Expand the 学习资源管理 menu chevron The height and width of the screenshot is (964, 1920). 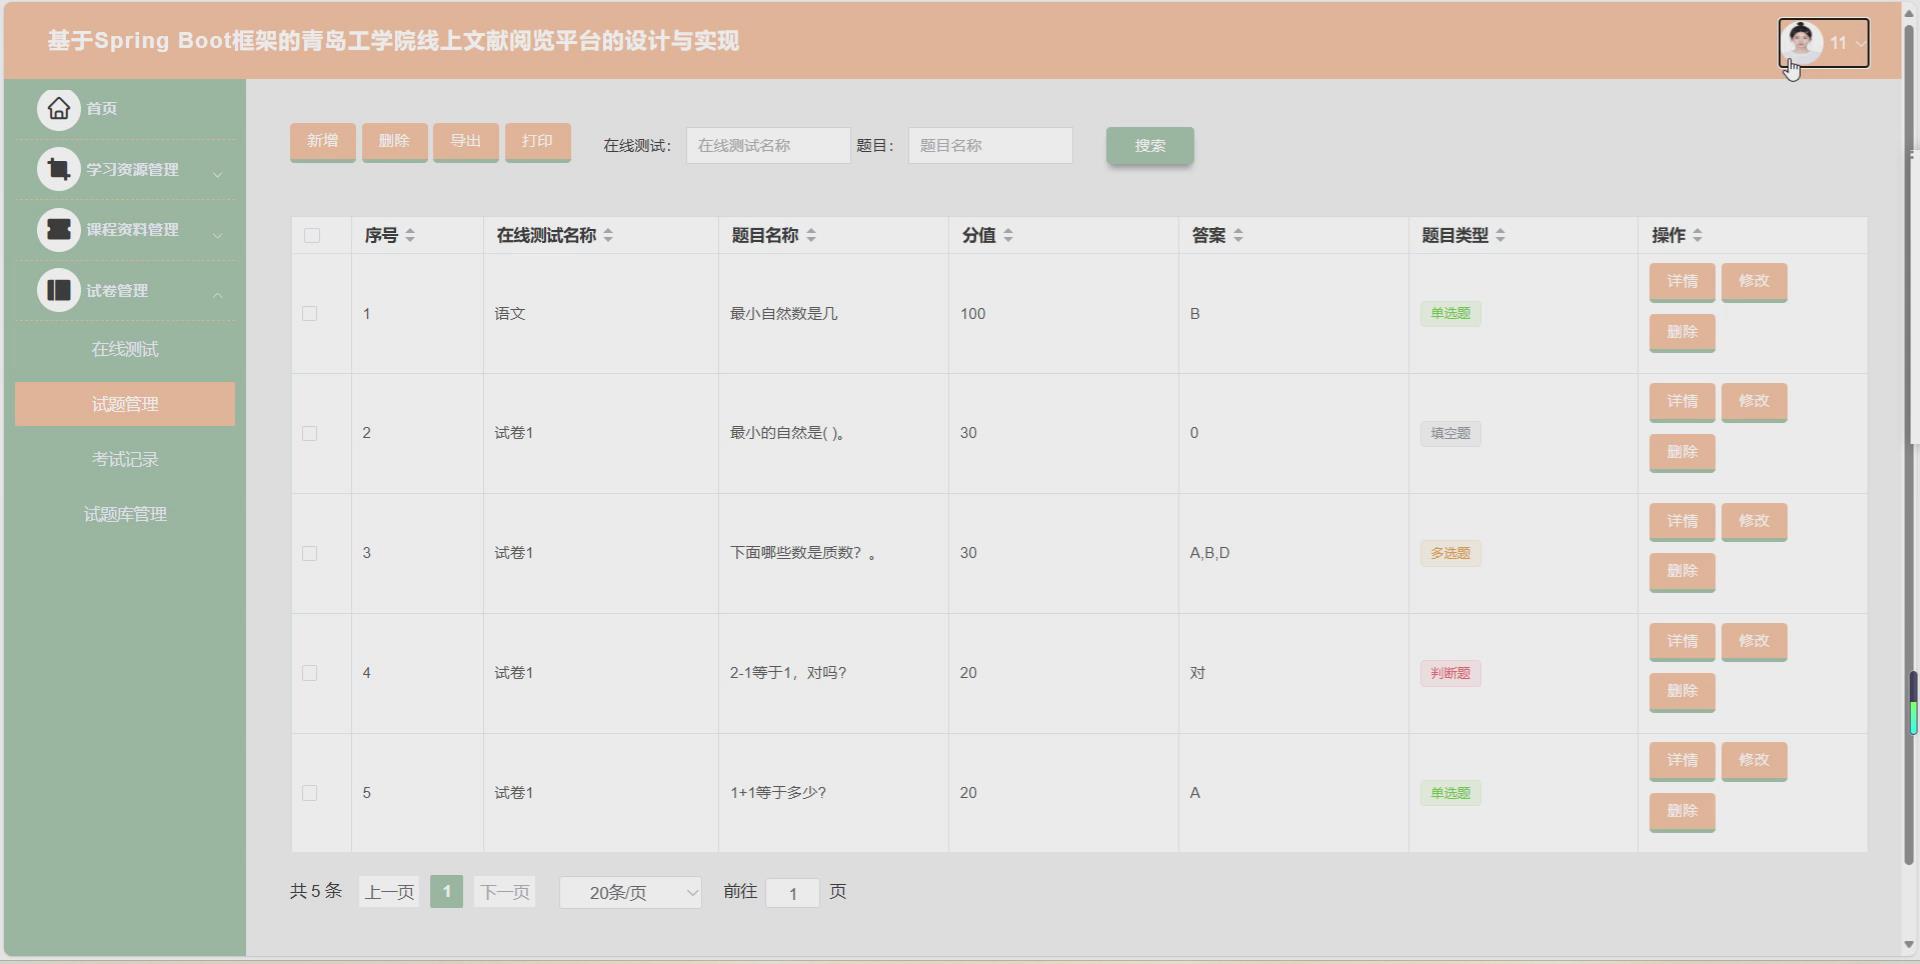tap(218, 174)
